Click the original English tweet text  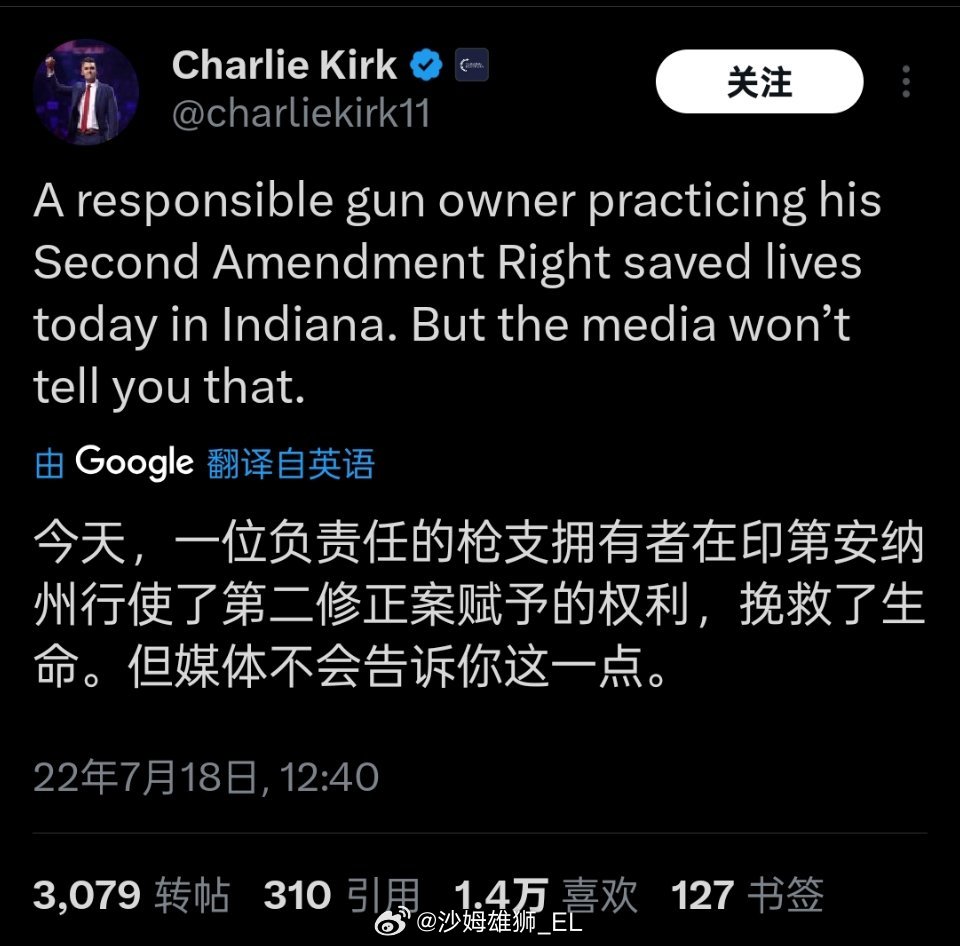(457, 294)
